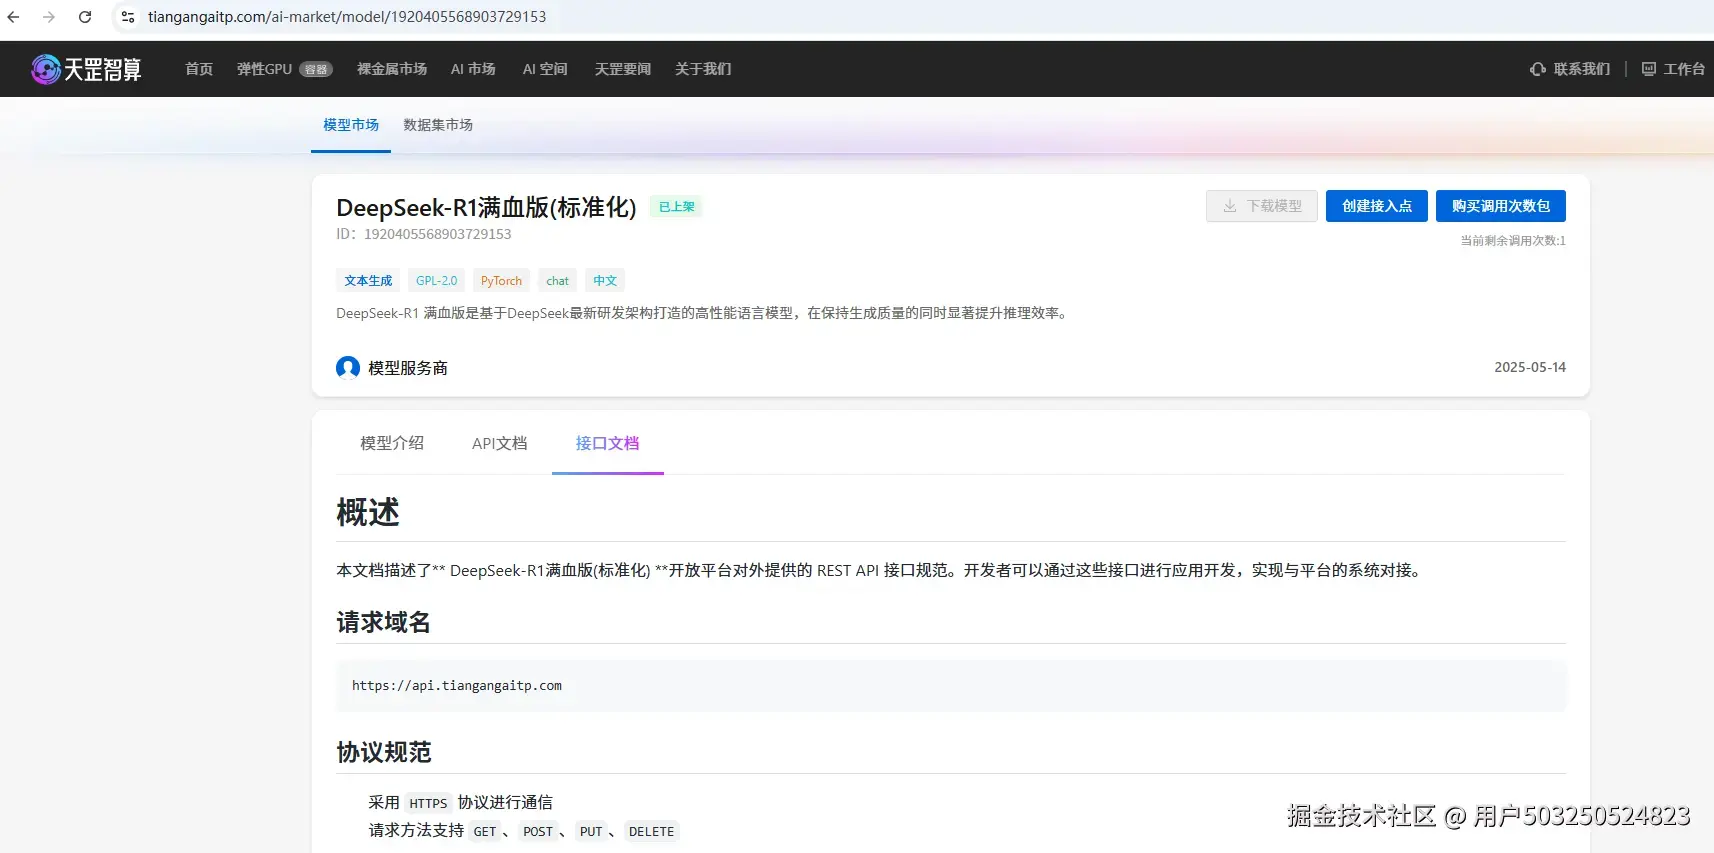Click the 下载模型 button
The width and height of the screenshot is (1714, 853).
coord(1262,206)
